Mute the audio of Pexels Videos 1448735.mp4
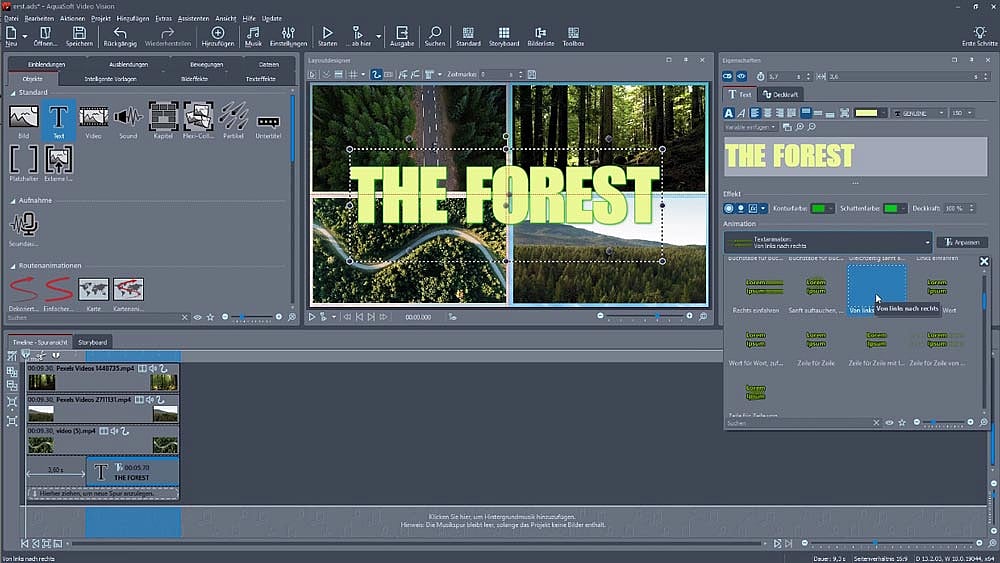The image size is (1000, 563). [153, 369]
